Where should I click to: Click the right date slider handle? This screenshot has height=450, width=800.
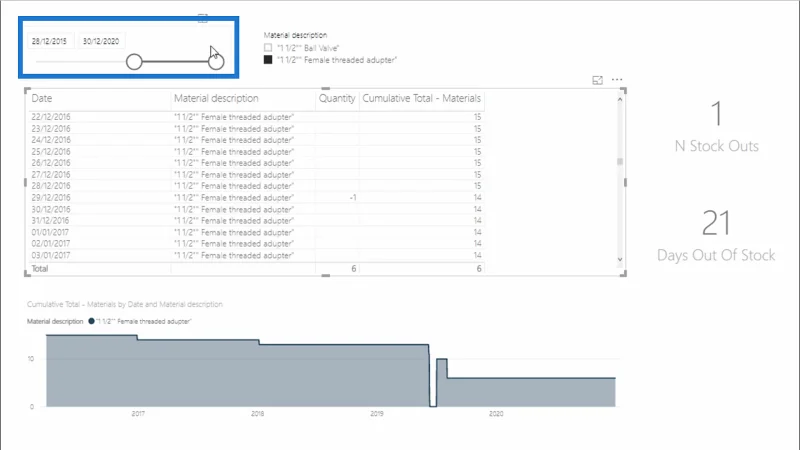click(216, 62)
